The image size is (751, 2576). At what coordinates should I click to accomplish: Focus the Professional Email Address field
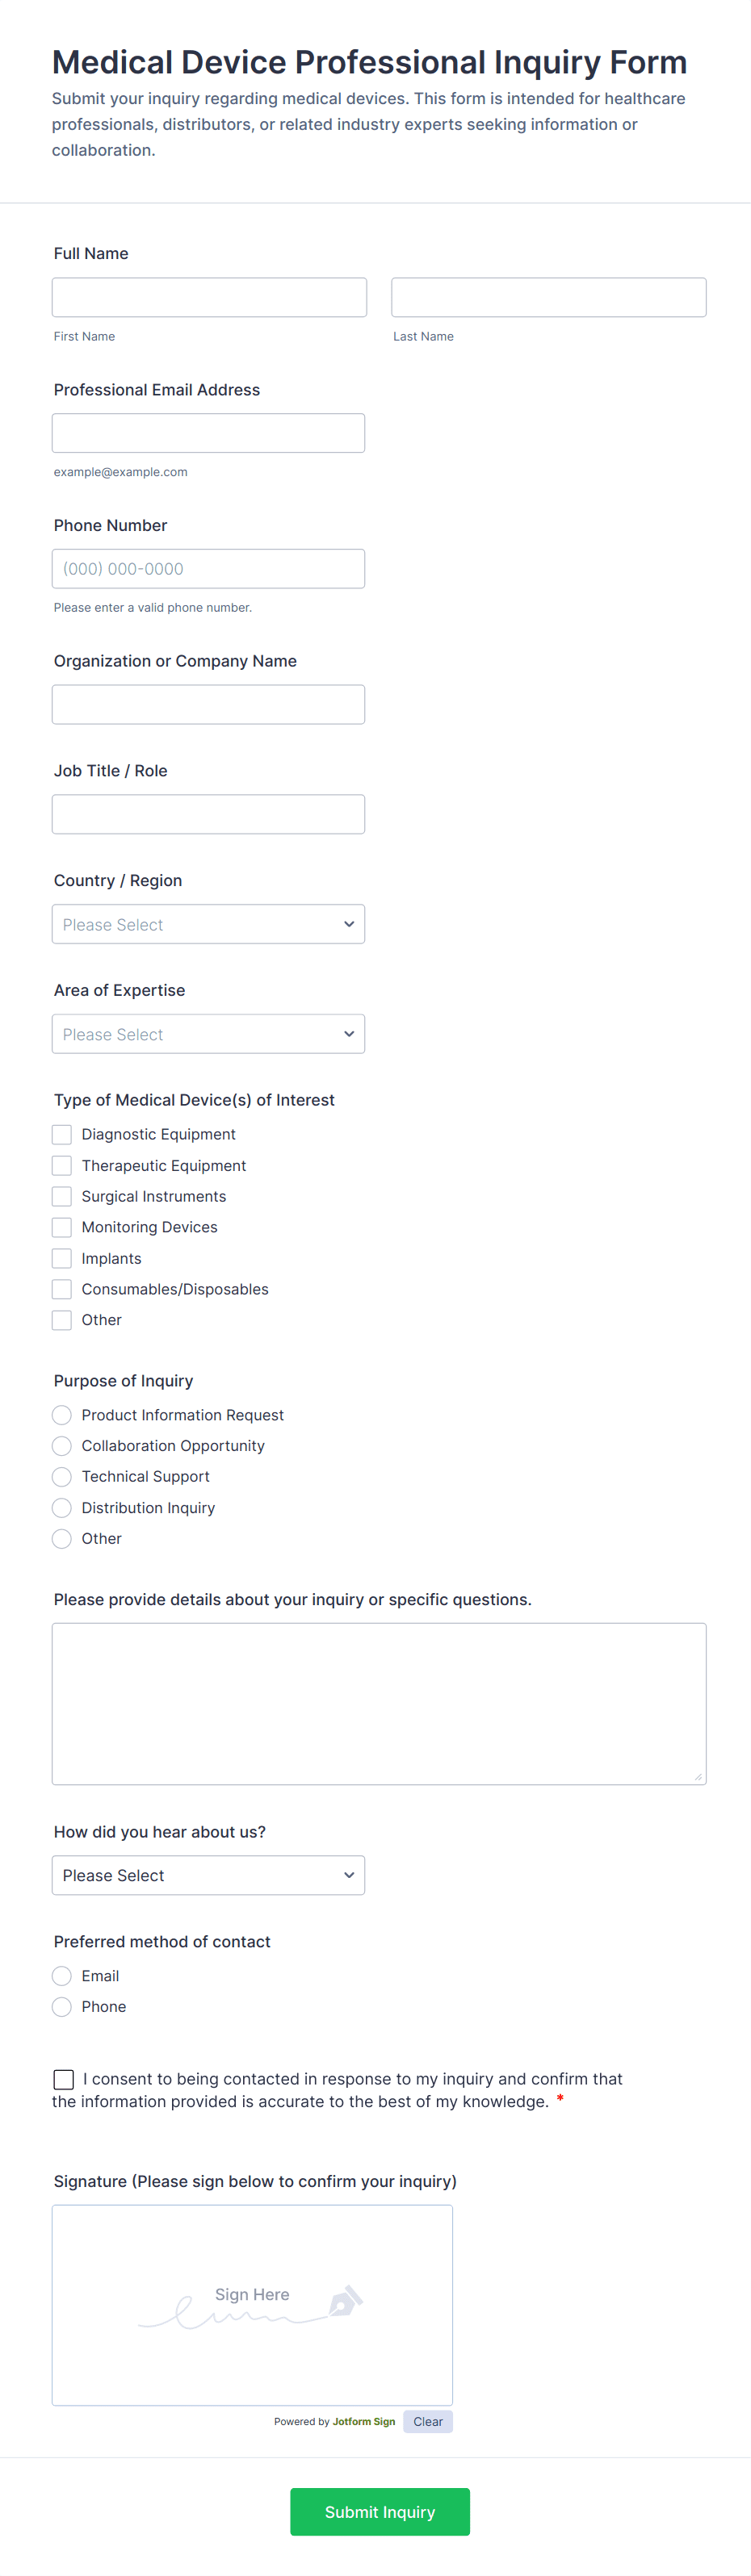(208, 433)
